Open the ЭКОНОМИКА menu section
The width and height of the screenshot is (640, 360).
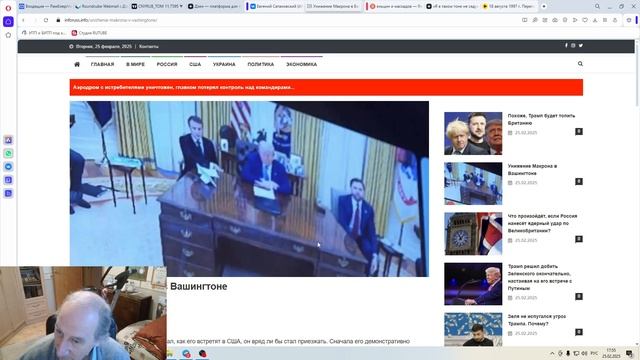click(x=301, y=64)
